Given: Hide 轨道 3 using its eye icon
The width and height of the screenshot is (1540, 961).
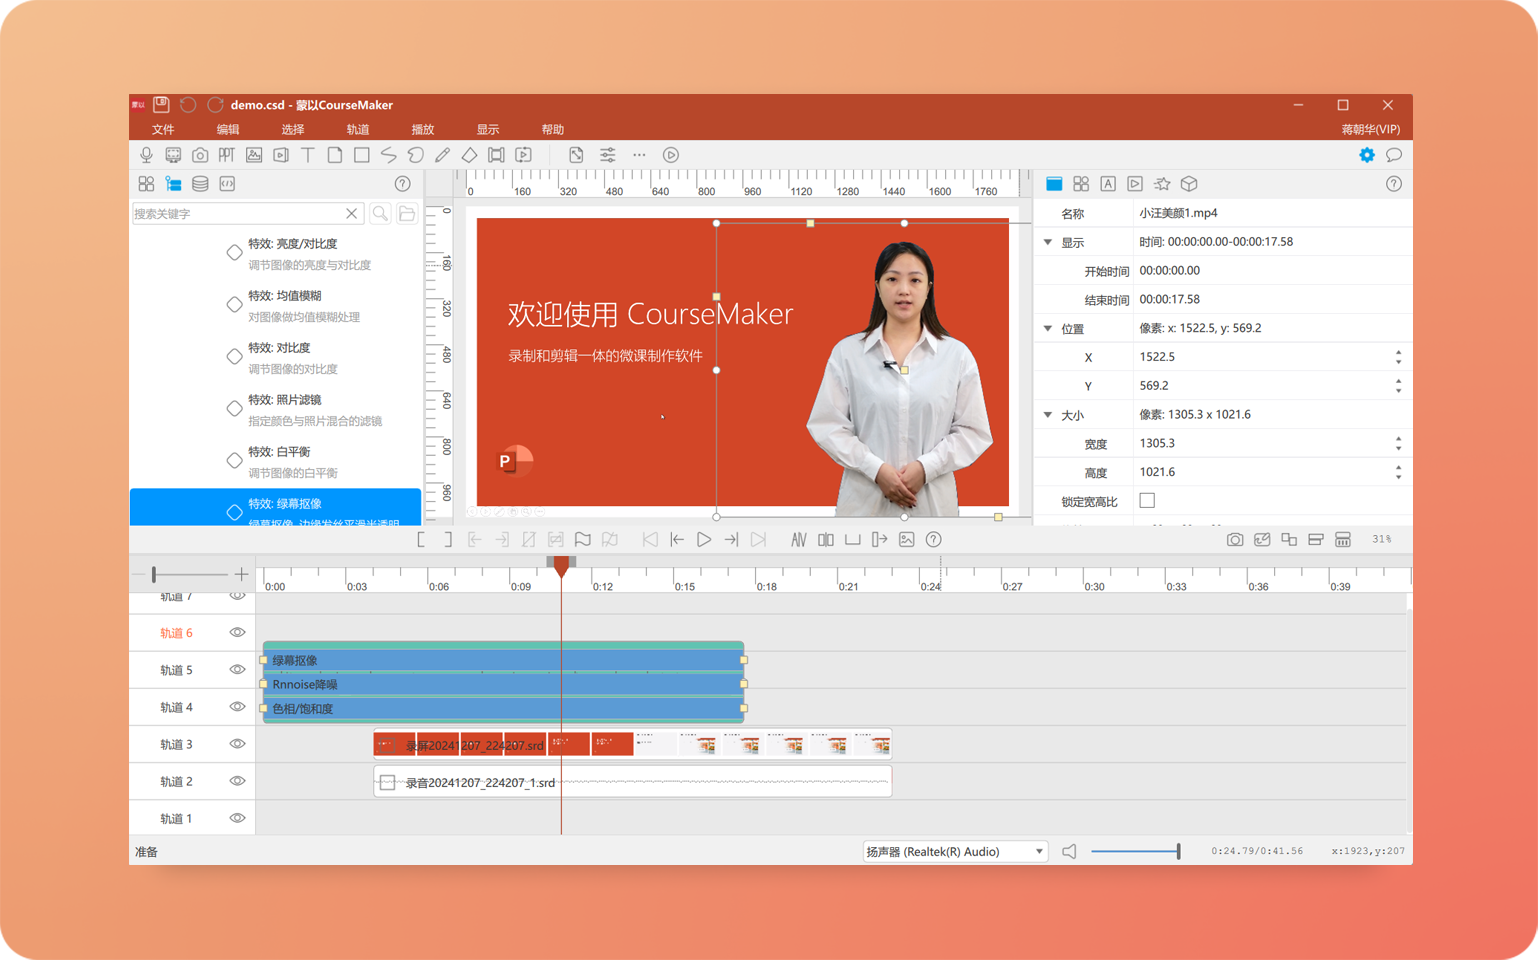Looking at the screenshot, I should click(x=237, y=744).
